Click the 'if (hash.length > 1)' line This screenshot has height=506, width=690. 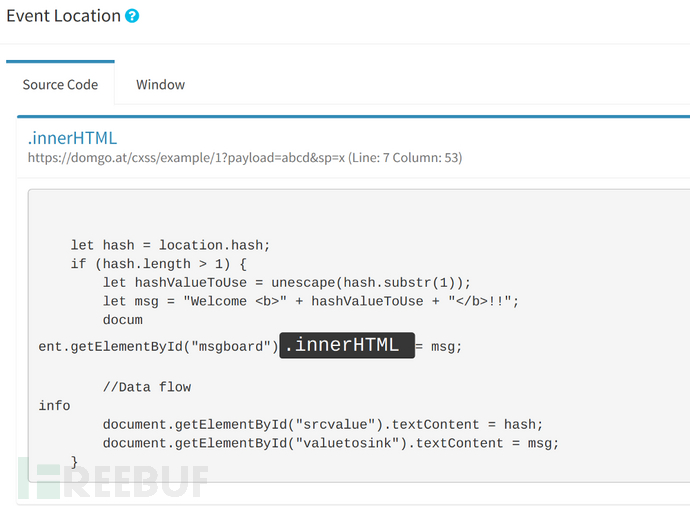(158, 264)
